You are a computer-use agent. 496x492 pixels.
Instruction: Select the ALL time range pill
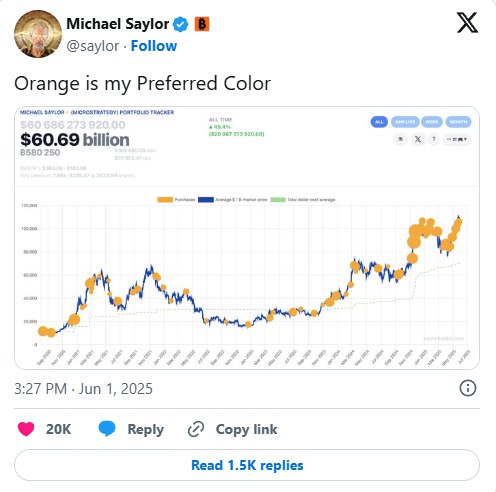click(379, 122)
